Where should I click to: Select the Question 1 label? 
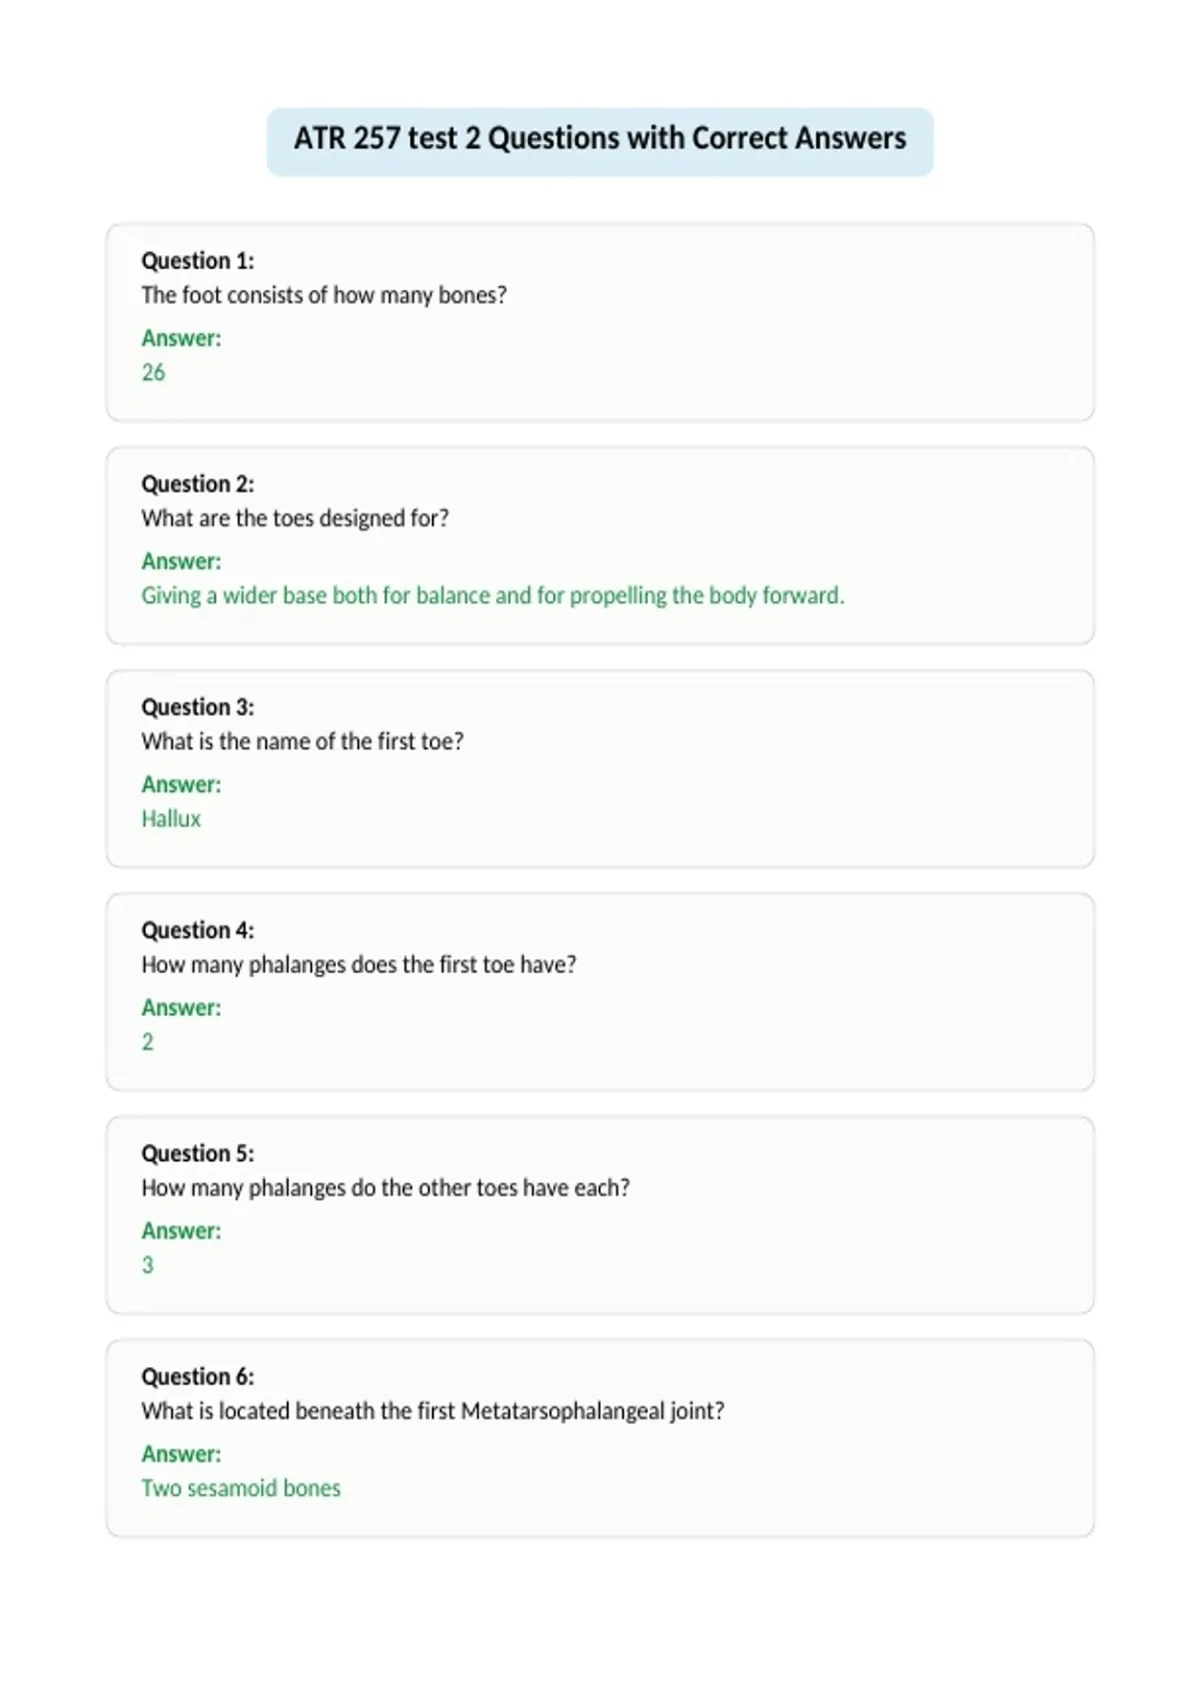click(198, 261)
